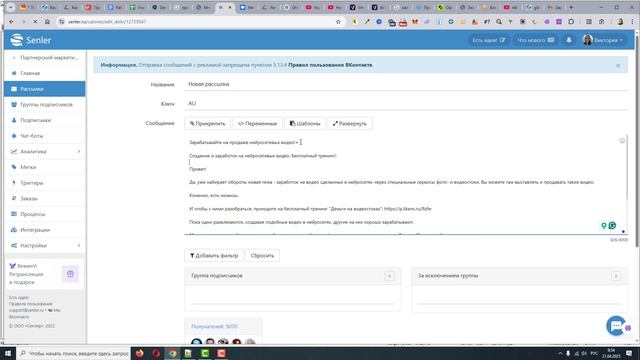Open link in the message text

(407, 209)
